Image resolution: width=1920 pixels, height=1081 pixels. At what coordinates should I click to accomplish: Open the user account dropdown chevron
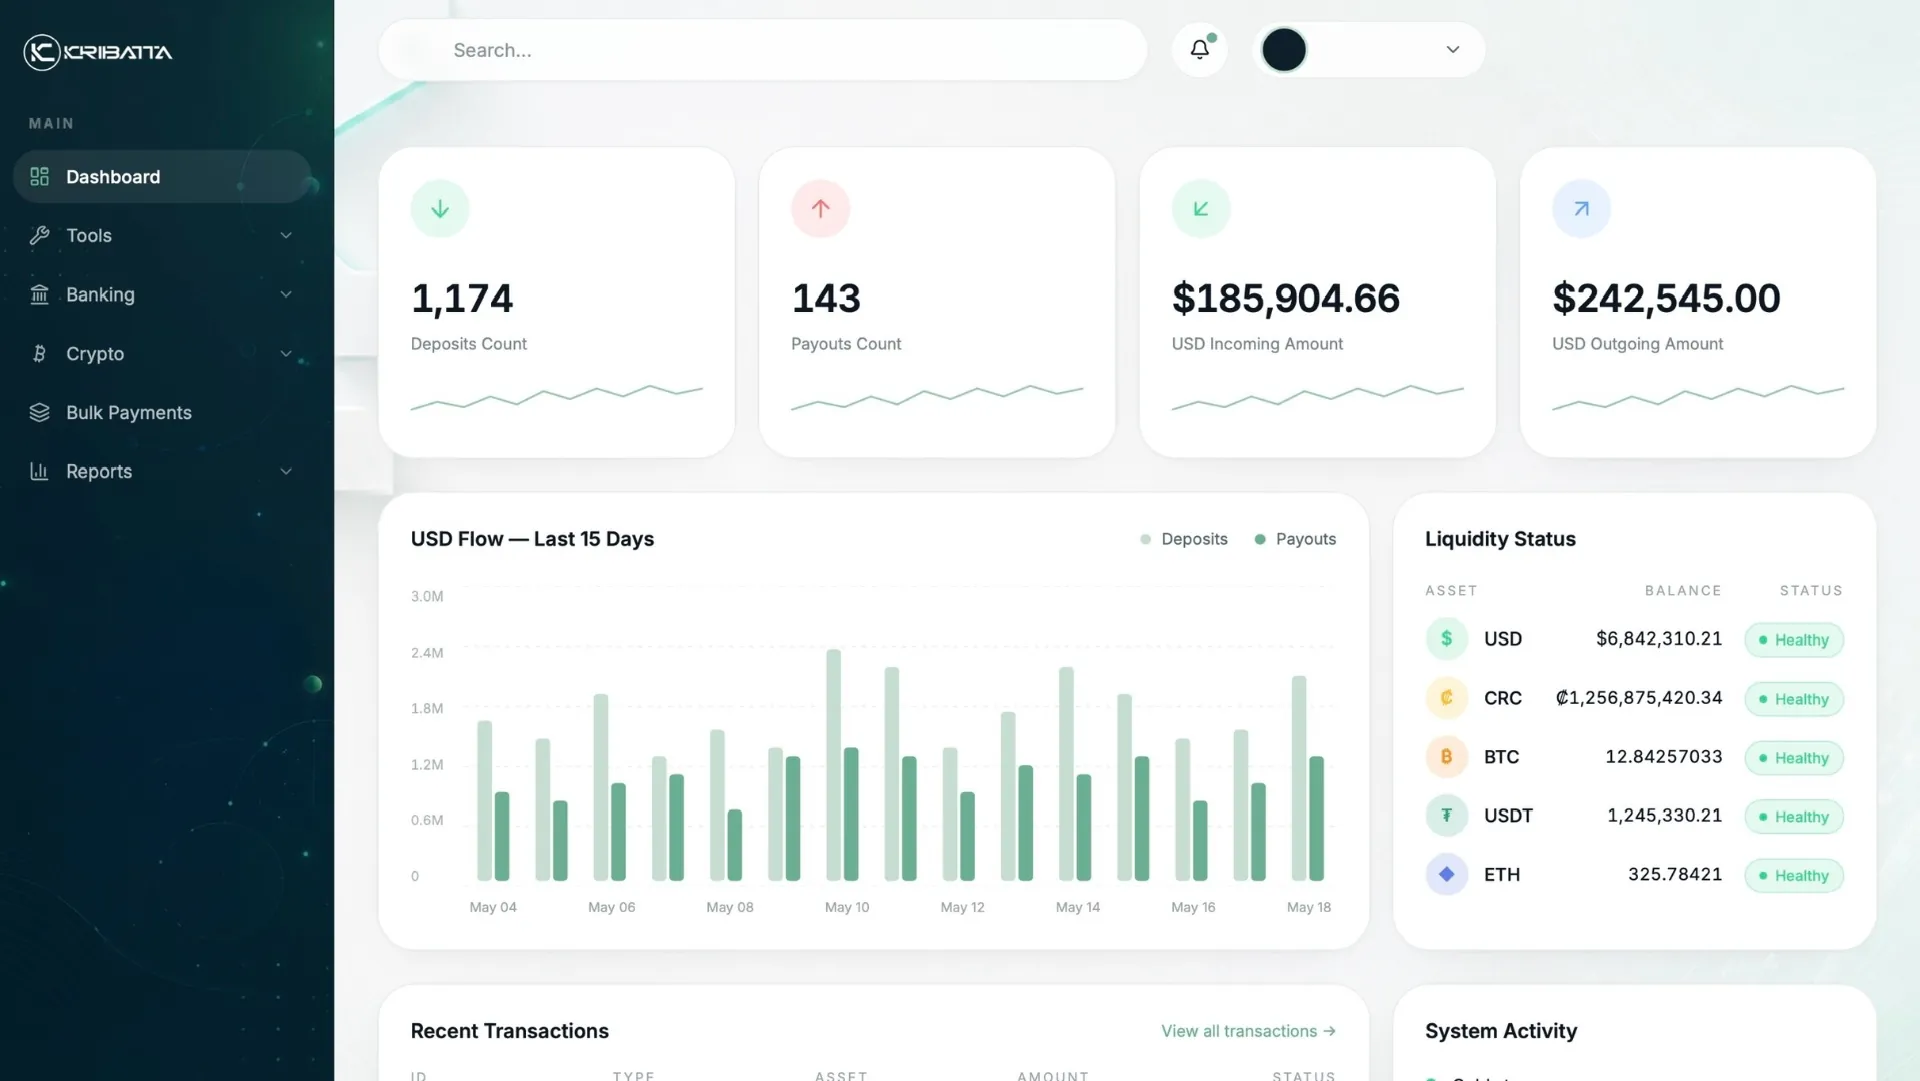coord(1453,50)
